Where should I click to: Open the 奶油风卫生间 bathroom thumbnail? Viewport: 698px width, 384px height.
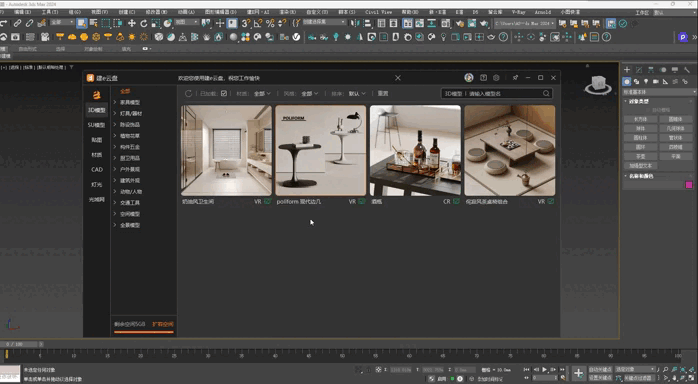[226, 150]
